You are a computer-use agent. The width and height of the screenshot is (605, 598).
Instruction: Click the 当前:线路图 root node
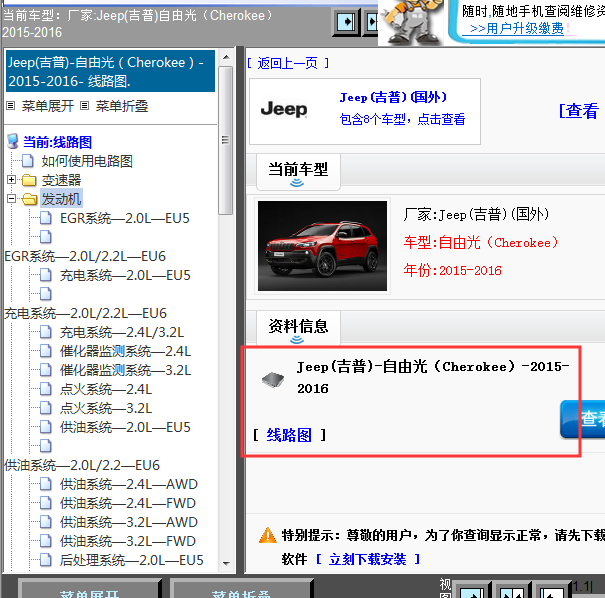pos(57,142)
